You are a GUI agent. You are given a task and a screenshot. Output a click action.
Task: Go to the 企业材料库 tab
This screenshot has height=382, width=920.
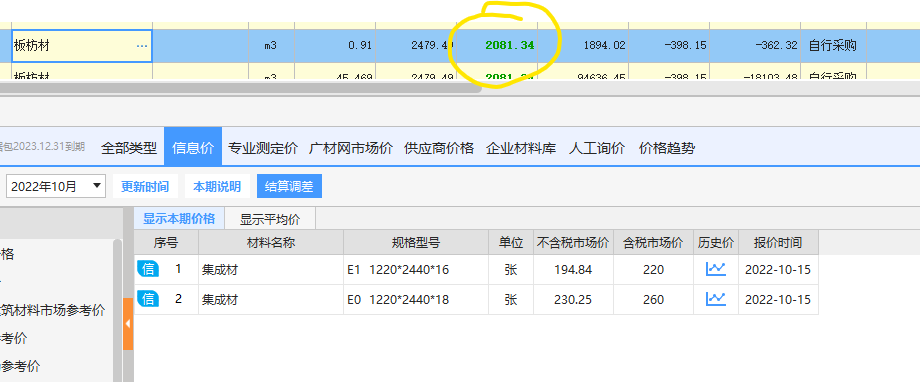pyautogui.click(x=521, y=148)
